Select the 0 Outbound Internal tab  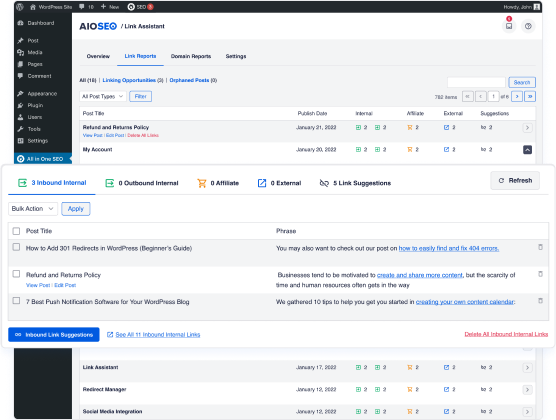pyautogui.click(x=142, y=183)
